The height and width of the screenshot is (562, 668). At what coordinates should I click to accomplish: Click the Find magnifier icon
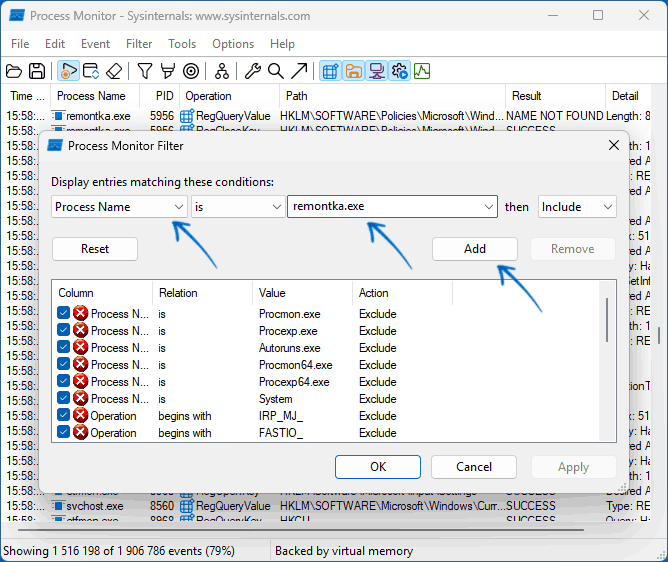tap(276, 71)
